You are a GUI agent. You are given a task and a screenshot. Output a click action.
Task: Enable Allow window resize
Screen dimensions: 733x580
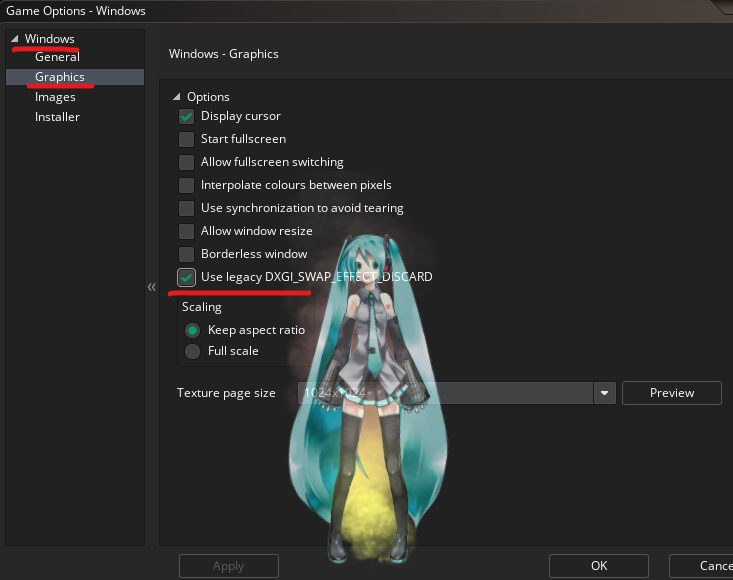pyautogui.click(x=187, y=231)
